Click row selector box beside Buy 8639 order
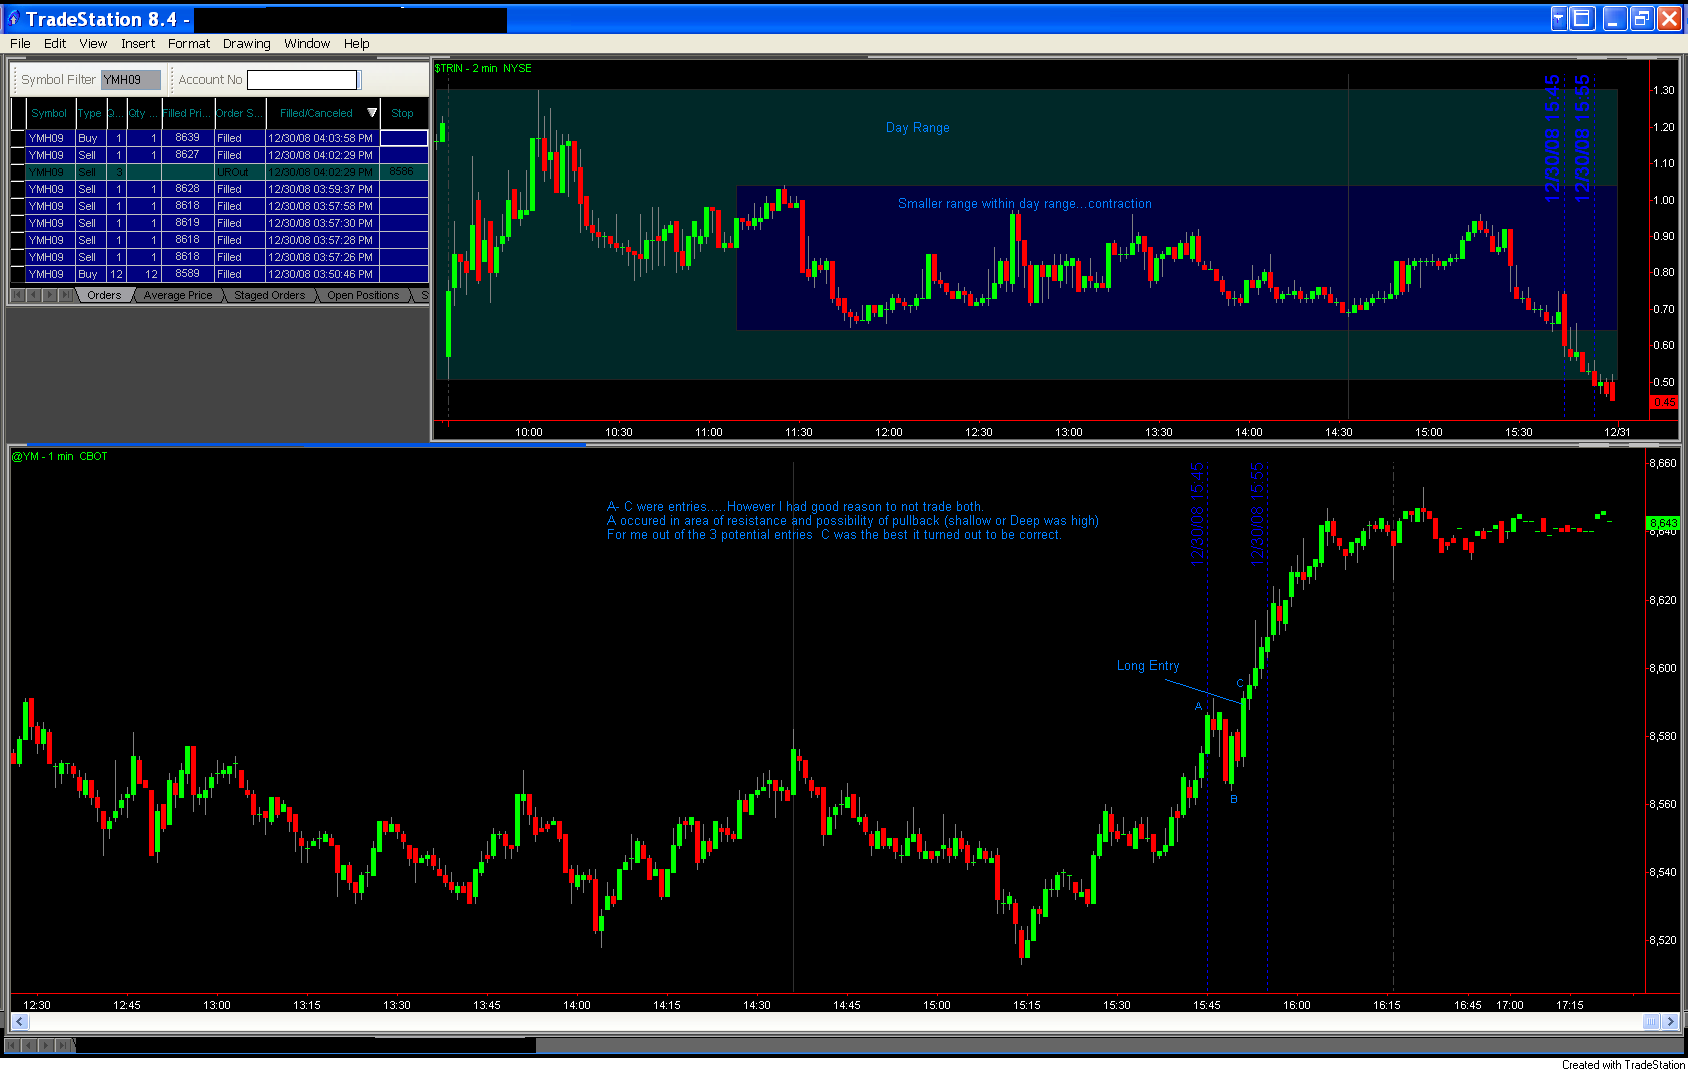1688x1071 pixels. pyautogui.click(x=17, y=138)
